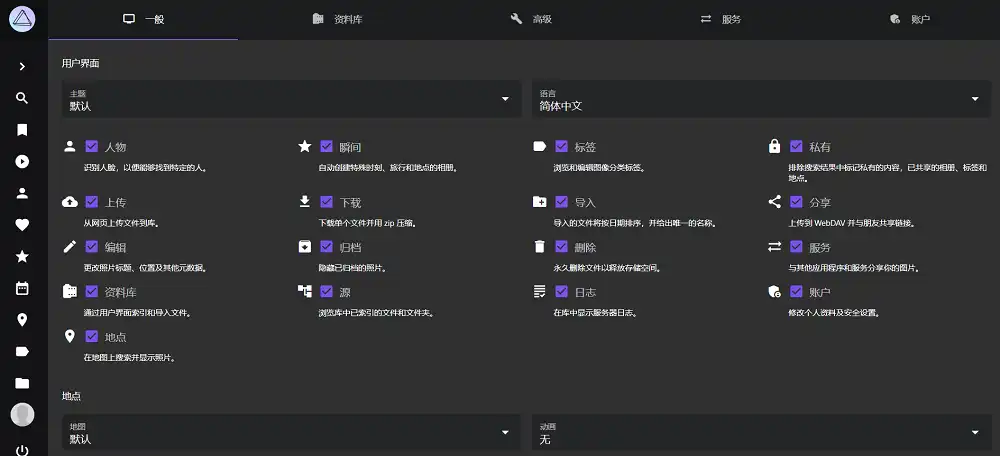The image size is (1000, 456).
Task: Open albums via sidebar bookmark icon
Action: coord(22,130)
